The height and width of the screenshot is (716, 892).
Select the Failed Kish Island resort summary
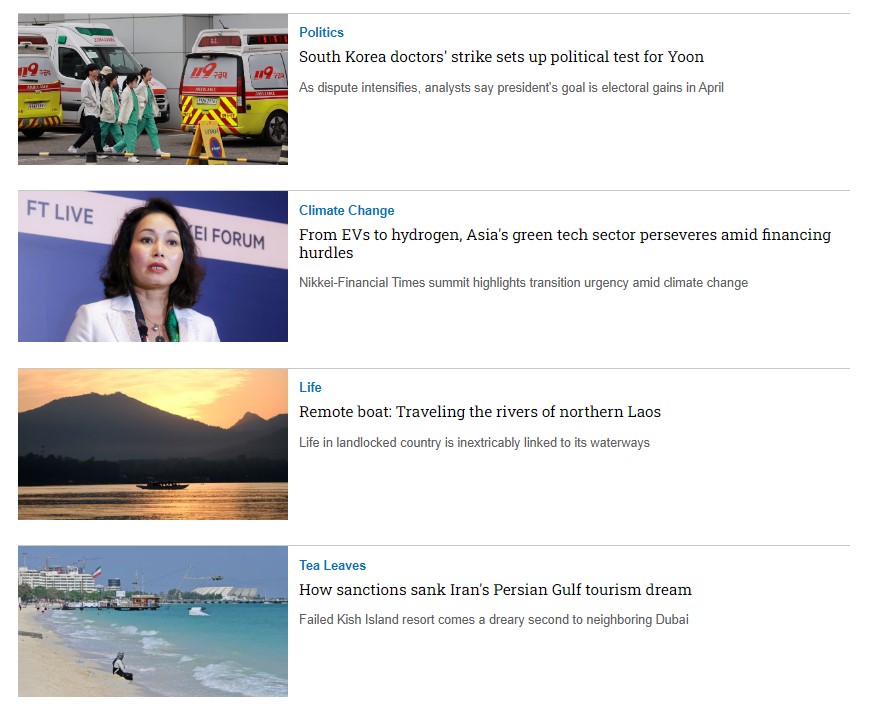pos(494,619)
